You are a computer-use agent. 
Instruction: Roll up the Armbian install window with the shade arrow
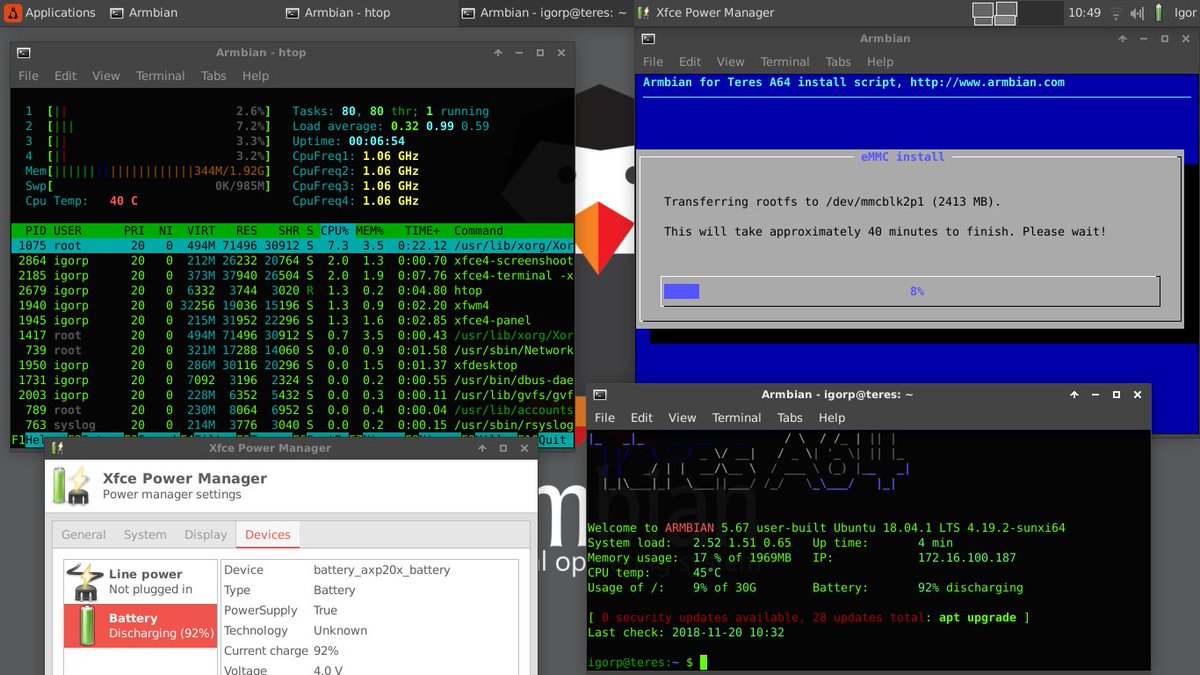(1125, 39)
